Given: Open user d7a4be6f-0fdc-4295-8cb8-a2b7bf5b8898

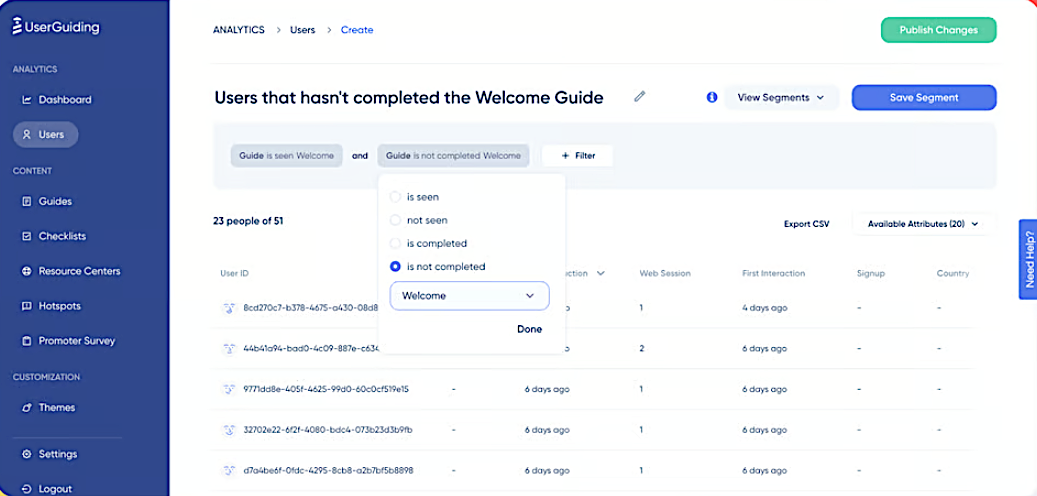Looking at the screenshot, I should coord(329,470).
